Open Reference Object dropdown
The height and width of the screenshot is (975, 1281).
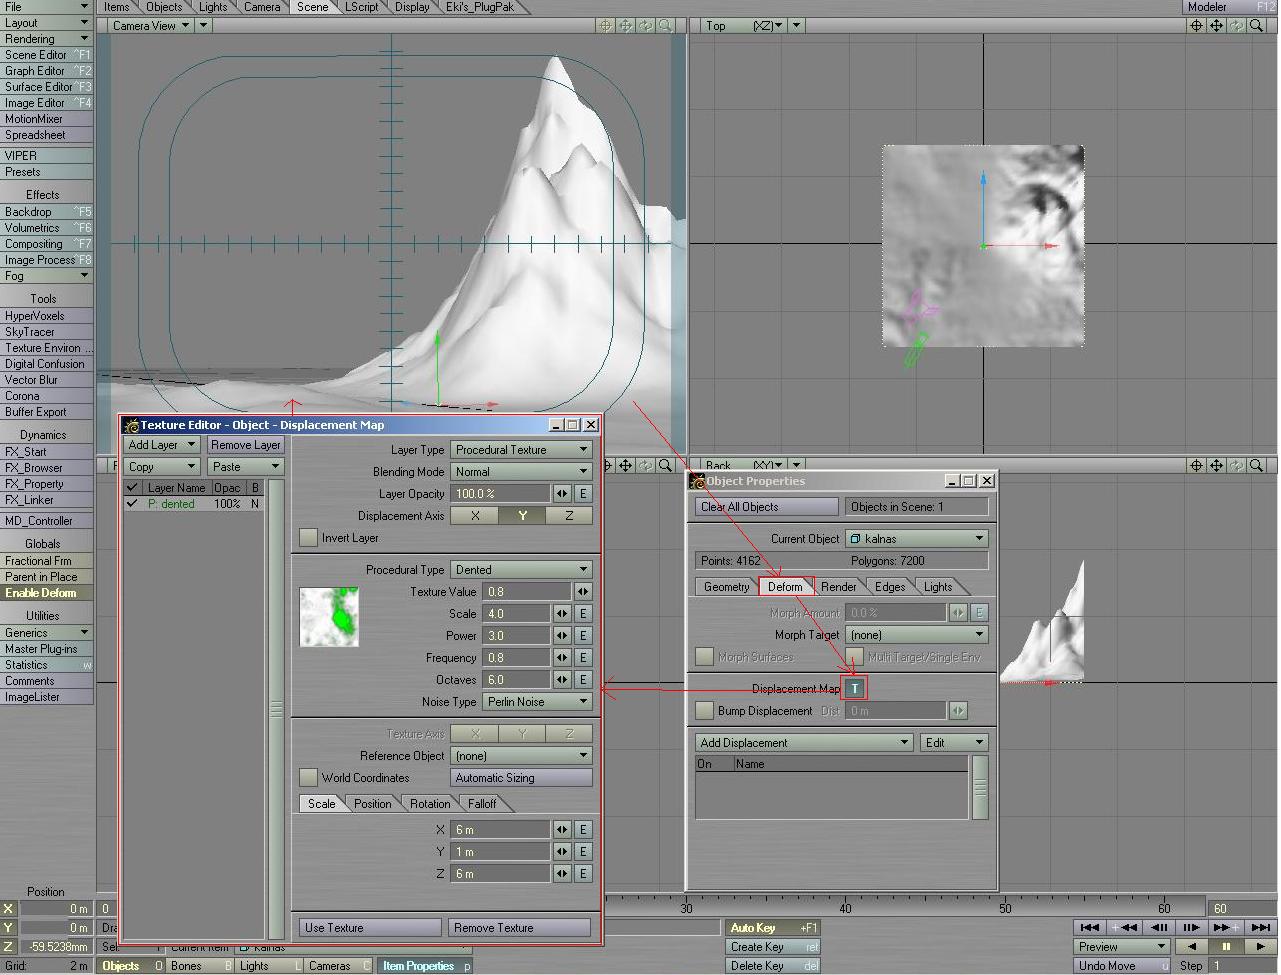pyautogui.click(x=521, y=756)
